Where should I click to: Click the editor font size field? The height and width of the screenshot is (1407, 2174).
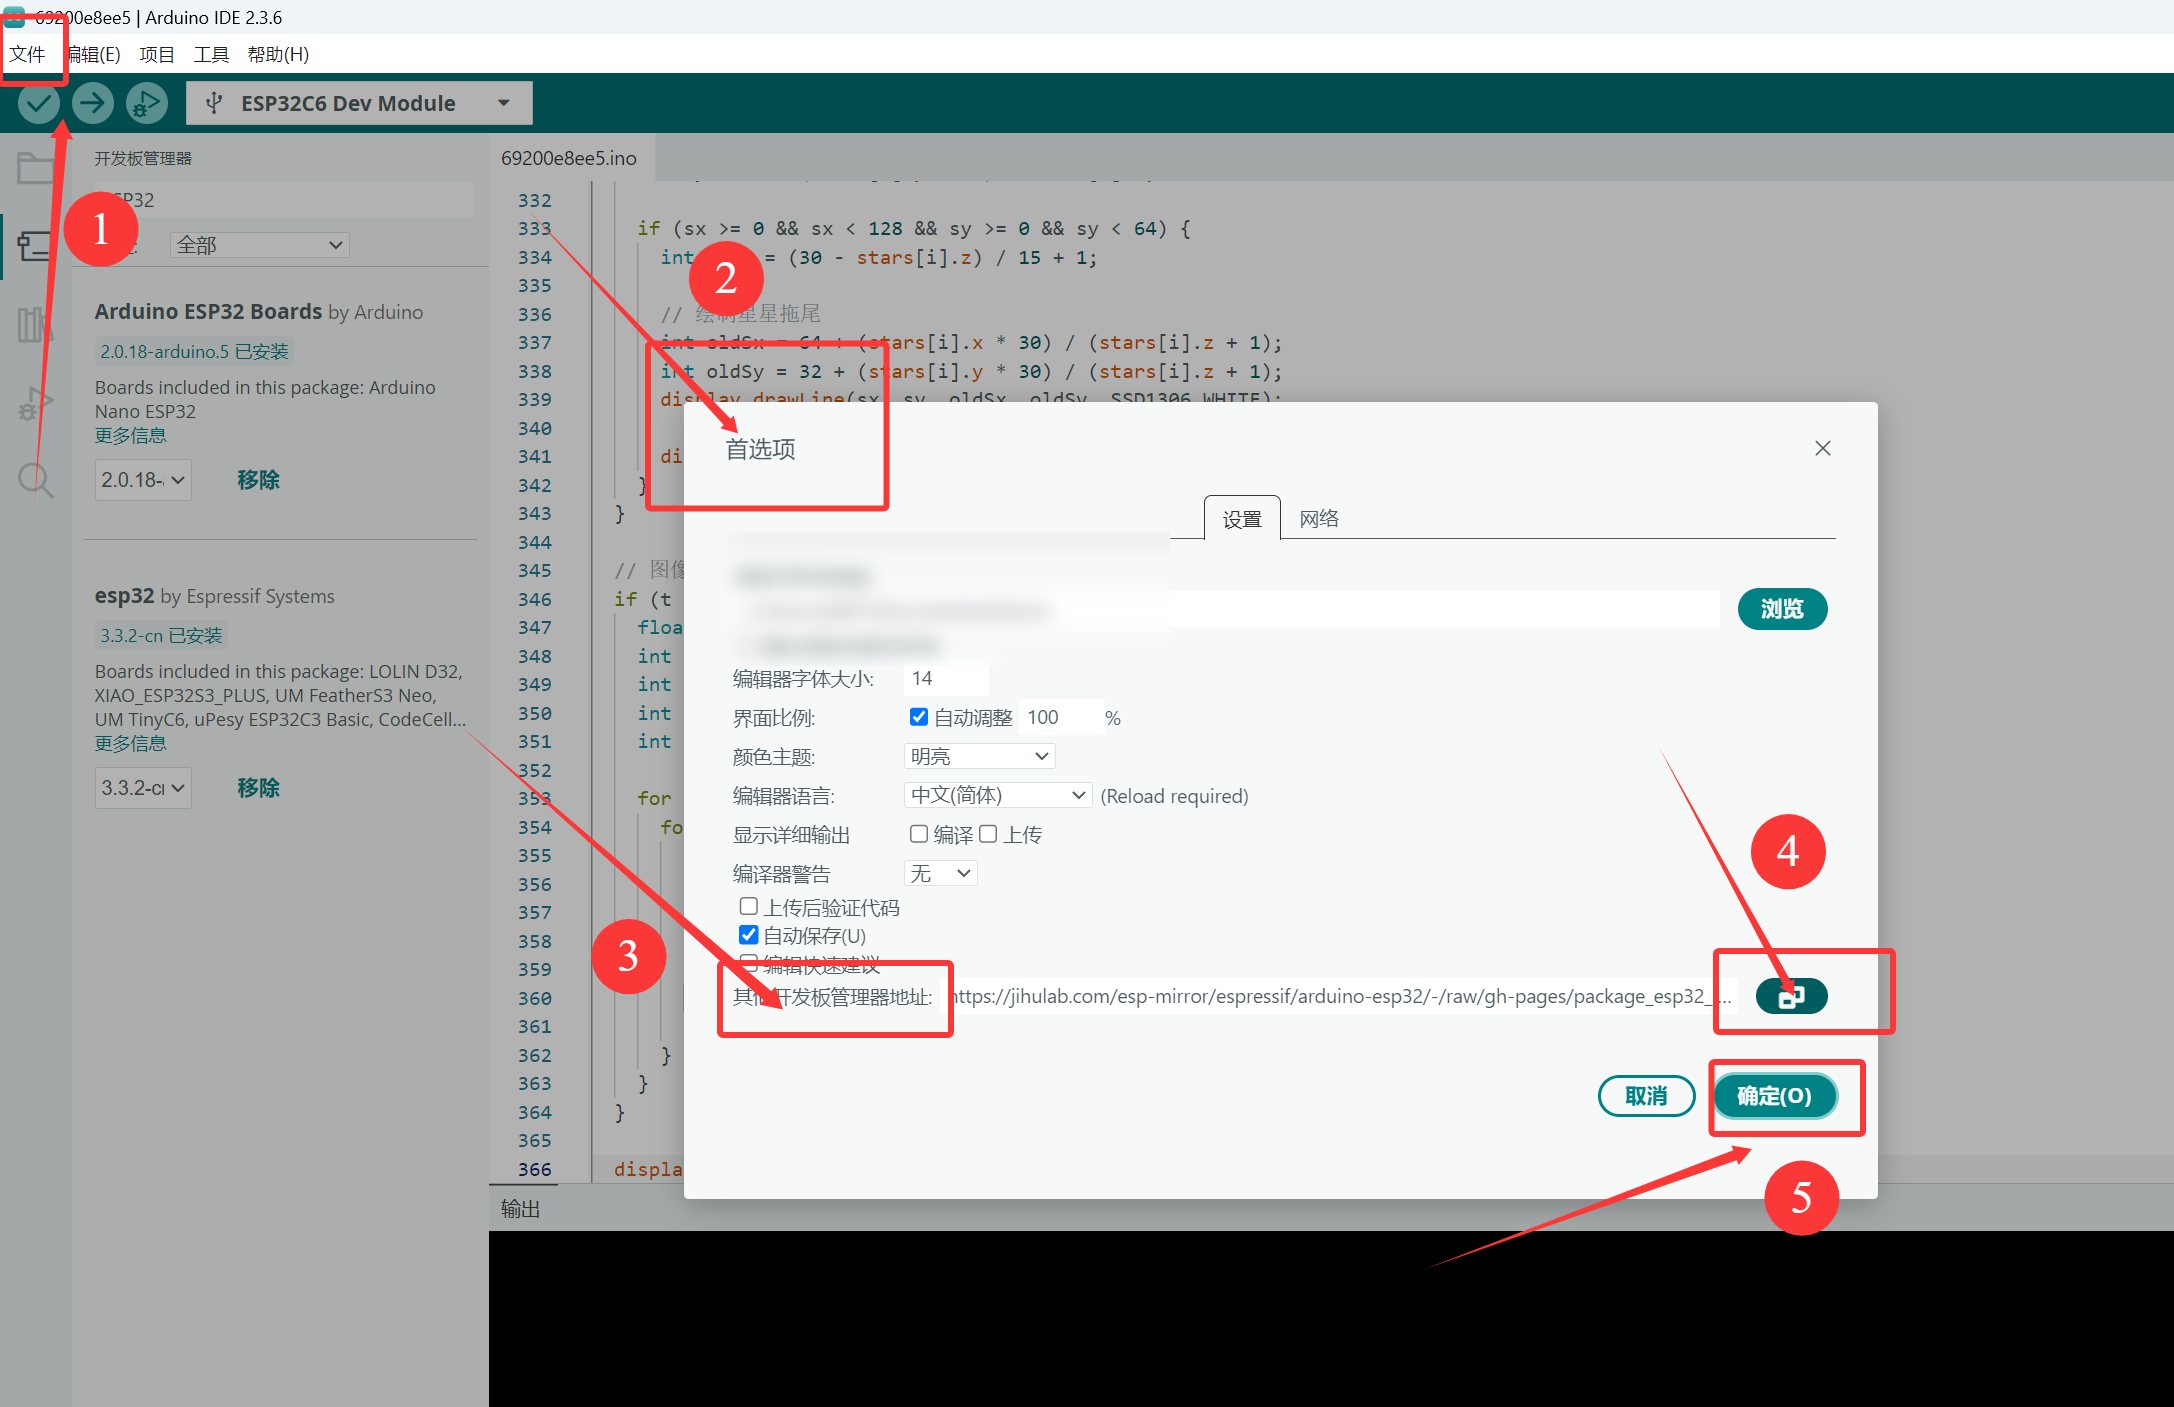945,678
